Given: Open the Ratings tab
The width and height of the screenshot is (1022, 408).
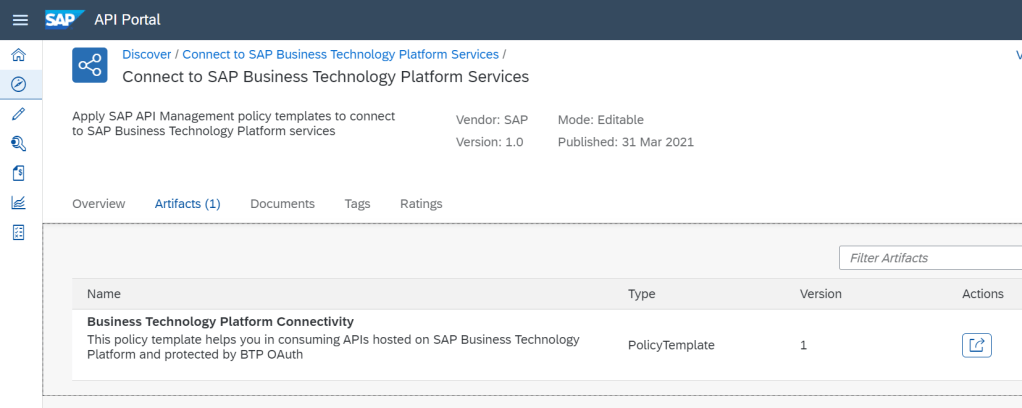Looking at the screenshot, I should [421, 204].
